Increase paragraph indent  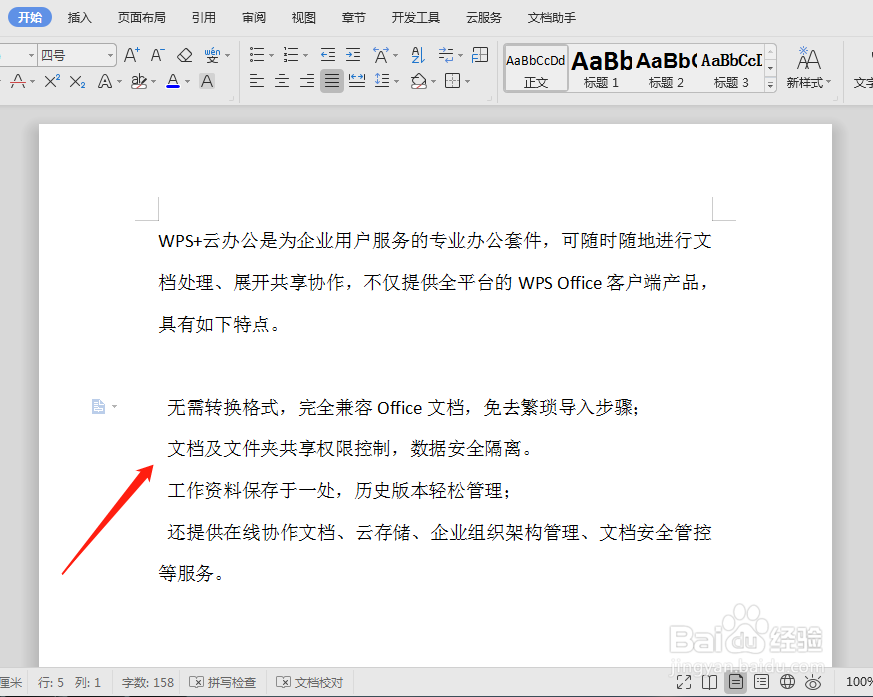click(353, 55)
